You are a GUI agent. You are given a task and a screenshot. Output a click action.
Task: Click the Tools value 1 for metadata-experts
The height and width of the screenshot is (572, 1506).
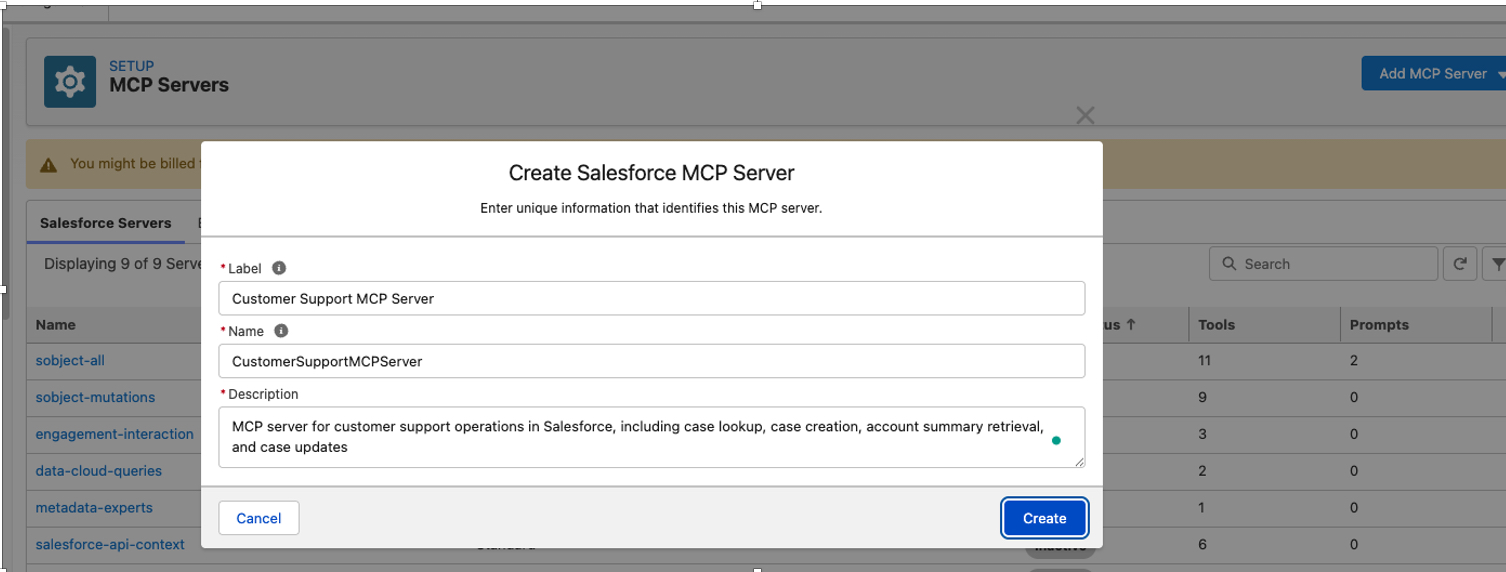(1203, 508)
